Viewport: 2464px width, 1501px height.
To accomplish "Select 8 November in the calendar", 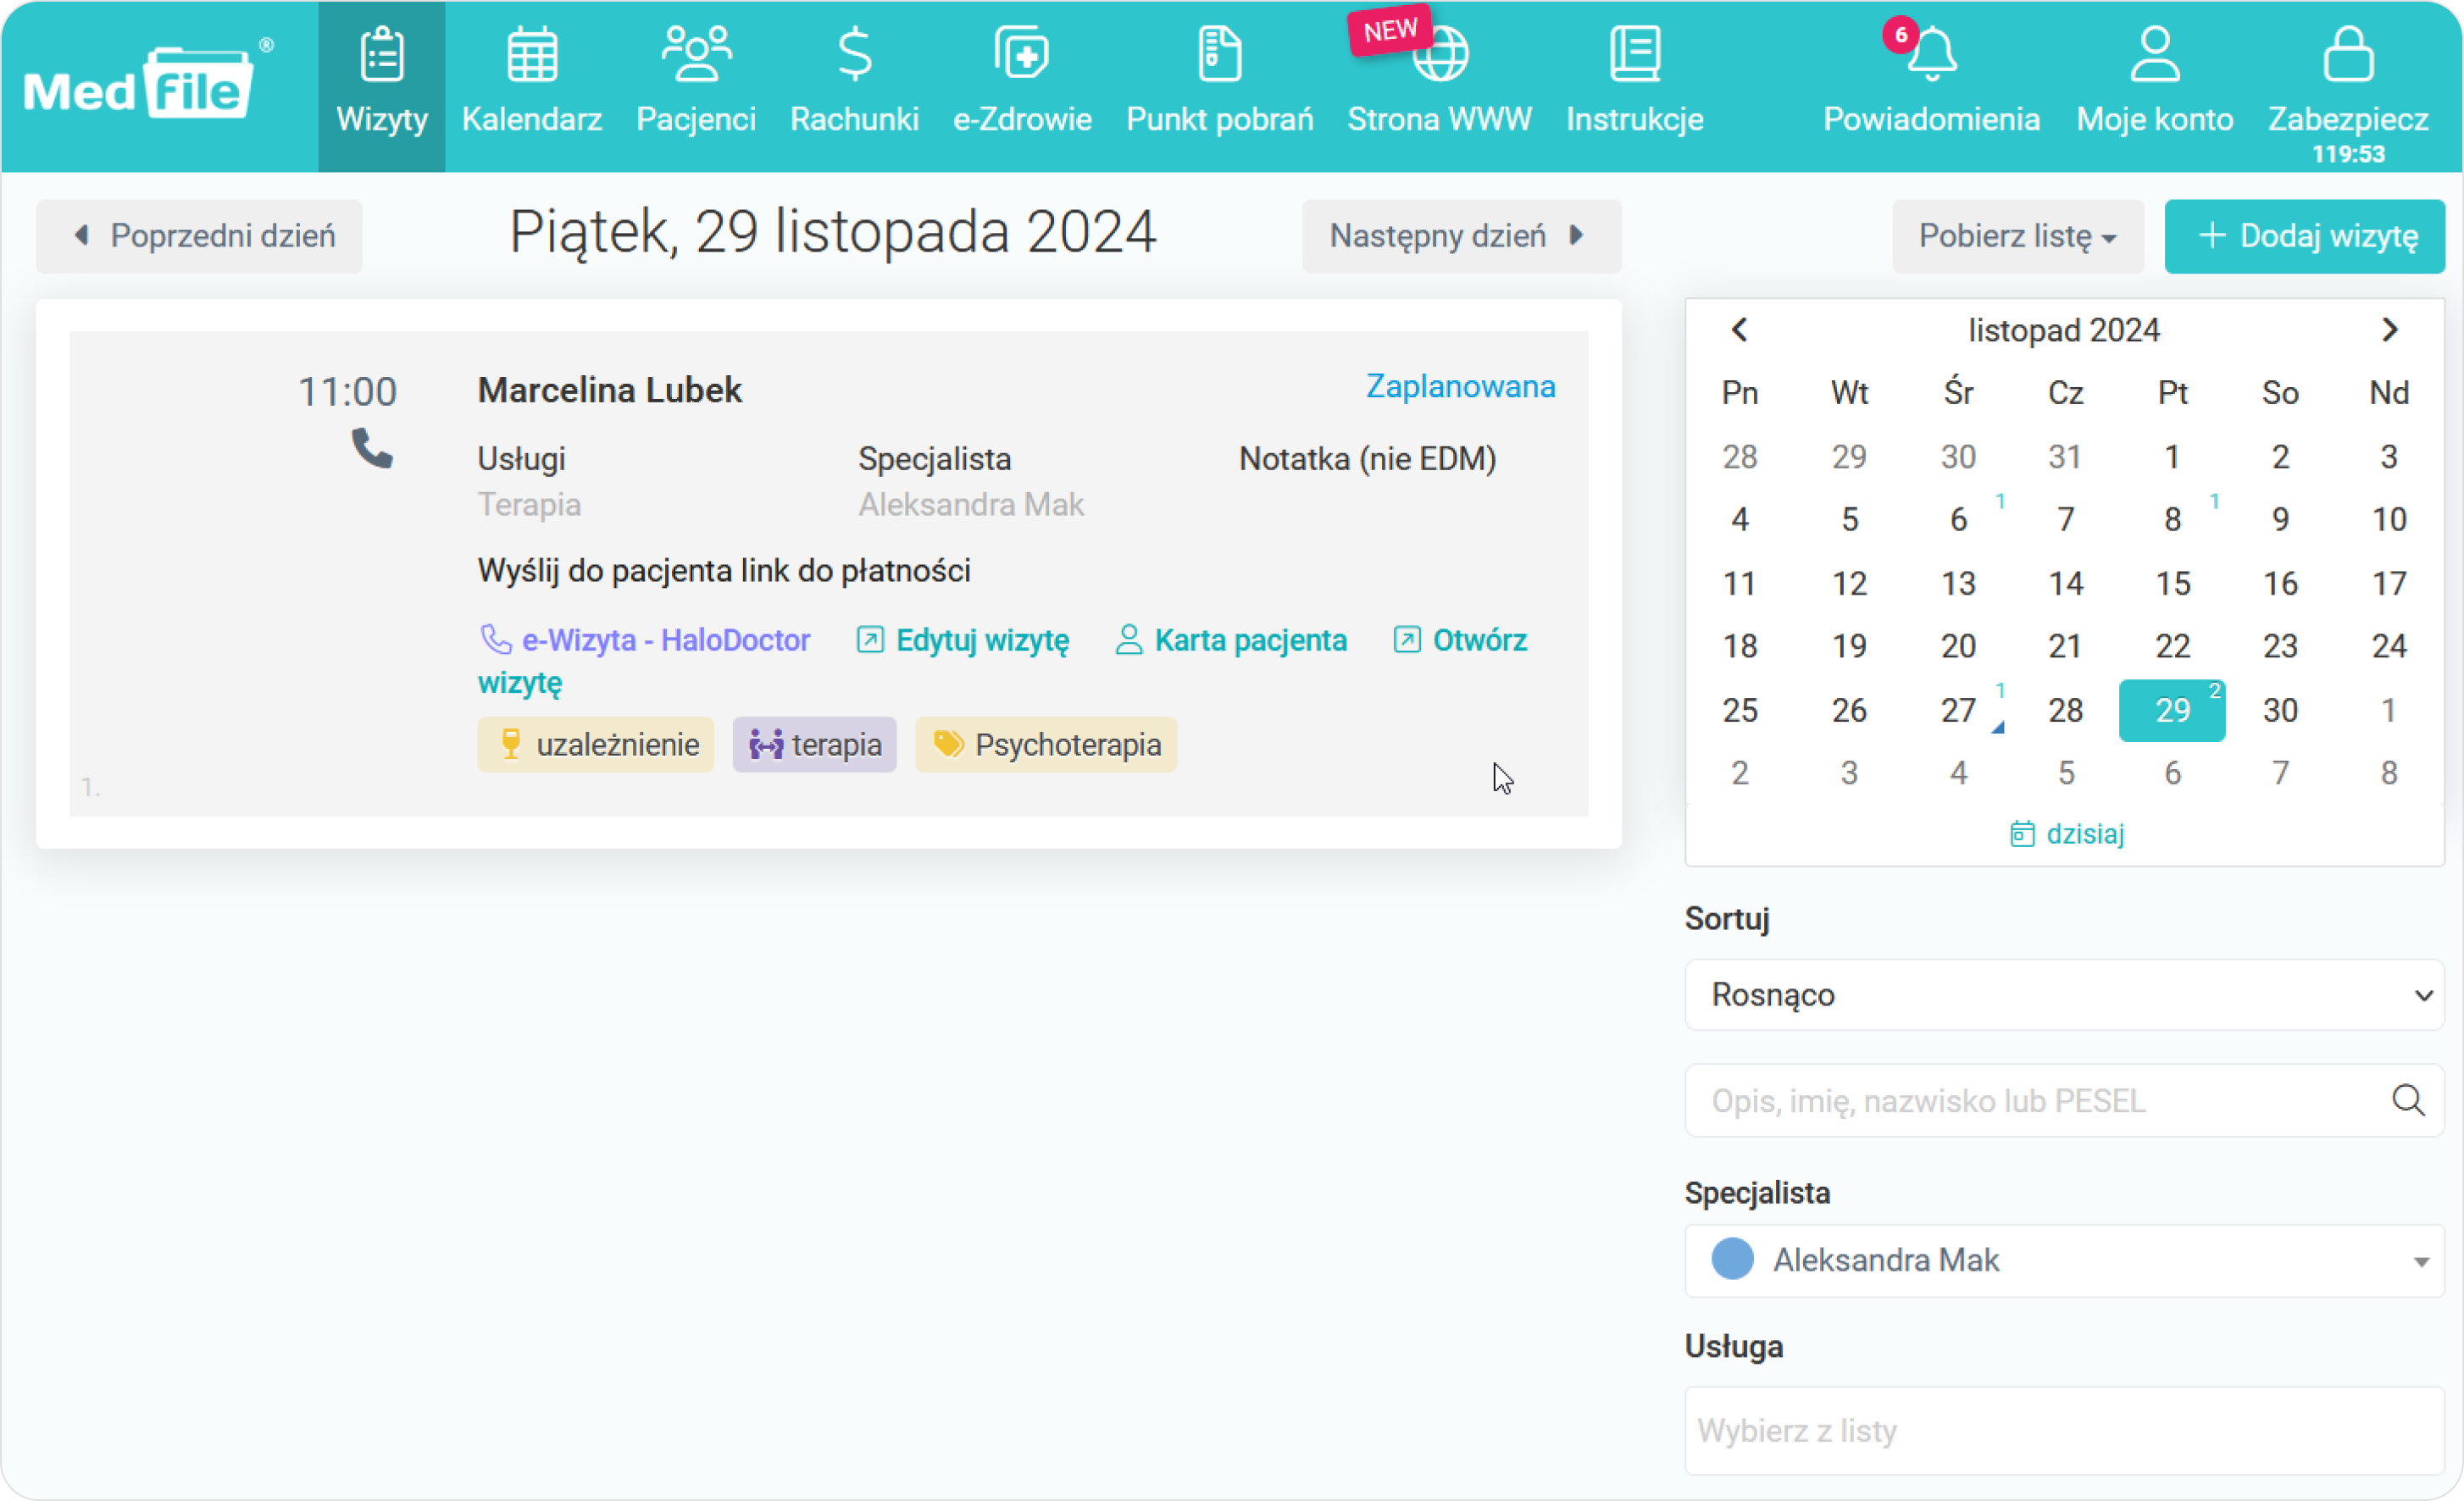I will 2172,519.
